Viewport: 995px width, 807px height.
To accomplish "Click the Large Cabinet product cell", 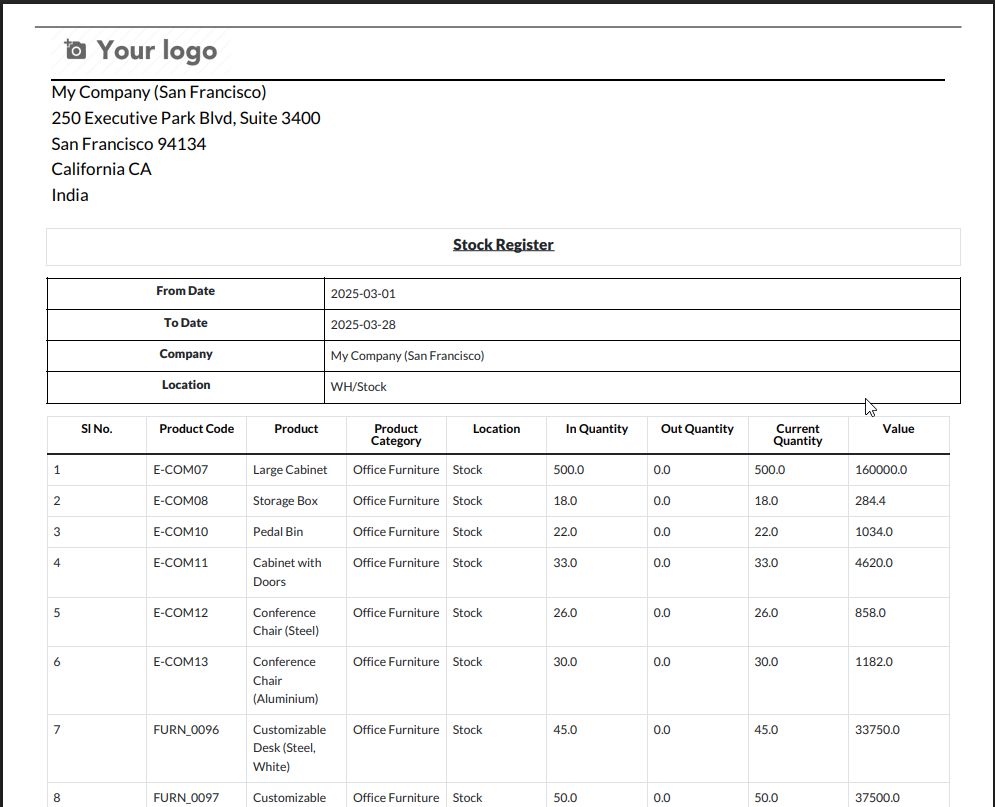I will (x=290, y=470).
